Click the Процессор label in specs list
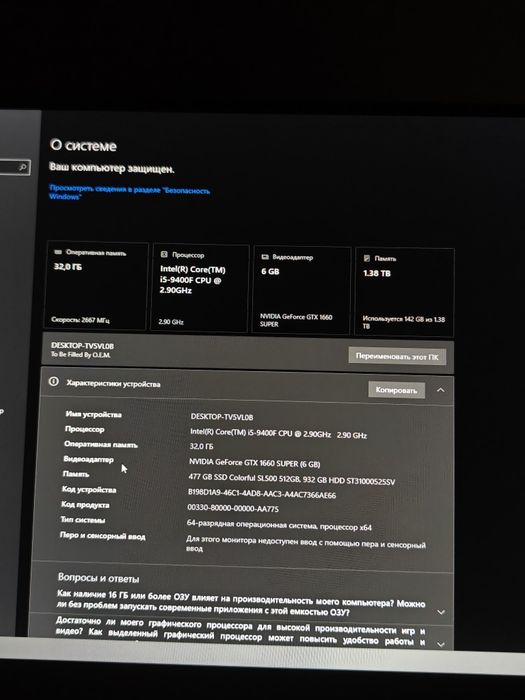The height and width of the screenshot is (700, 525). coord(84,429)
